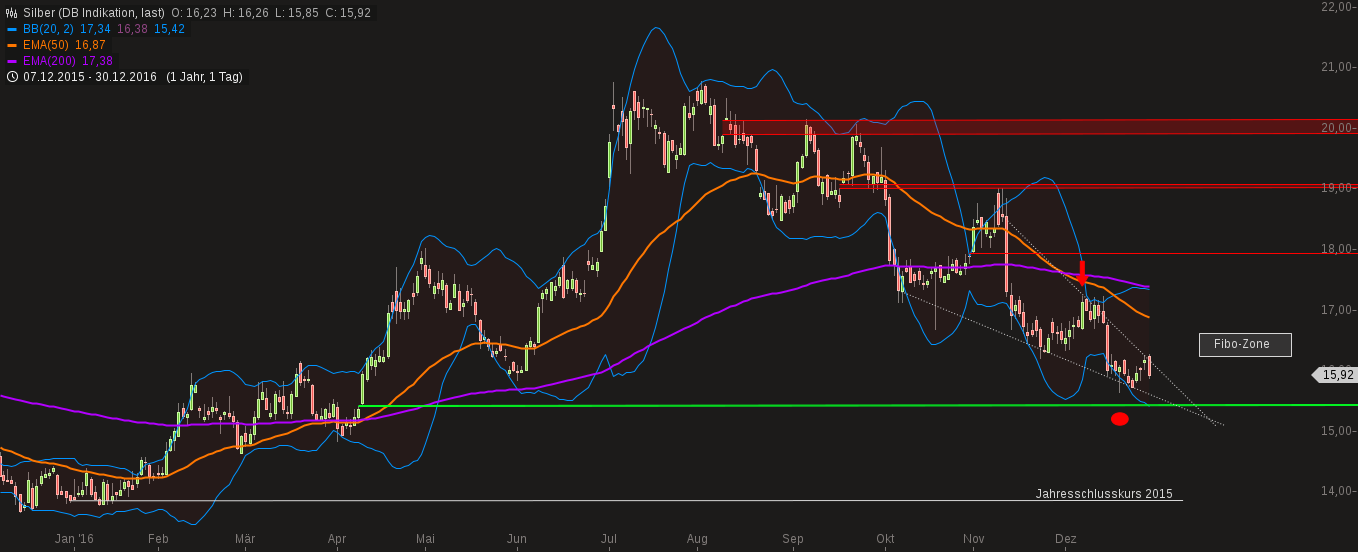
Task: Click the EMA(200) value 17,38
Action: click(x=98, y=61)
